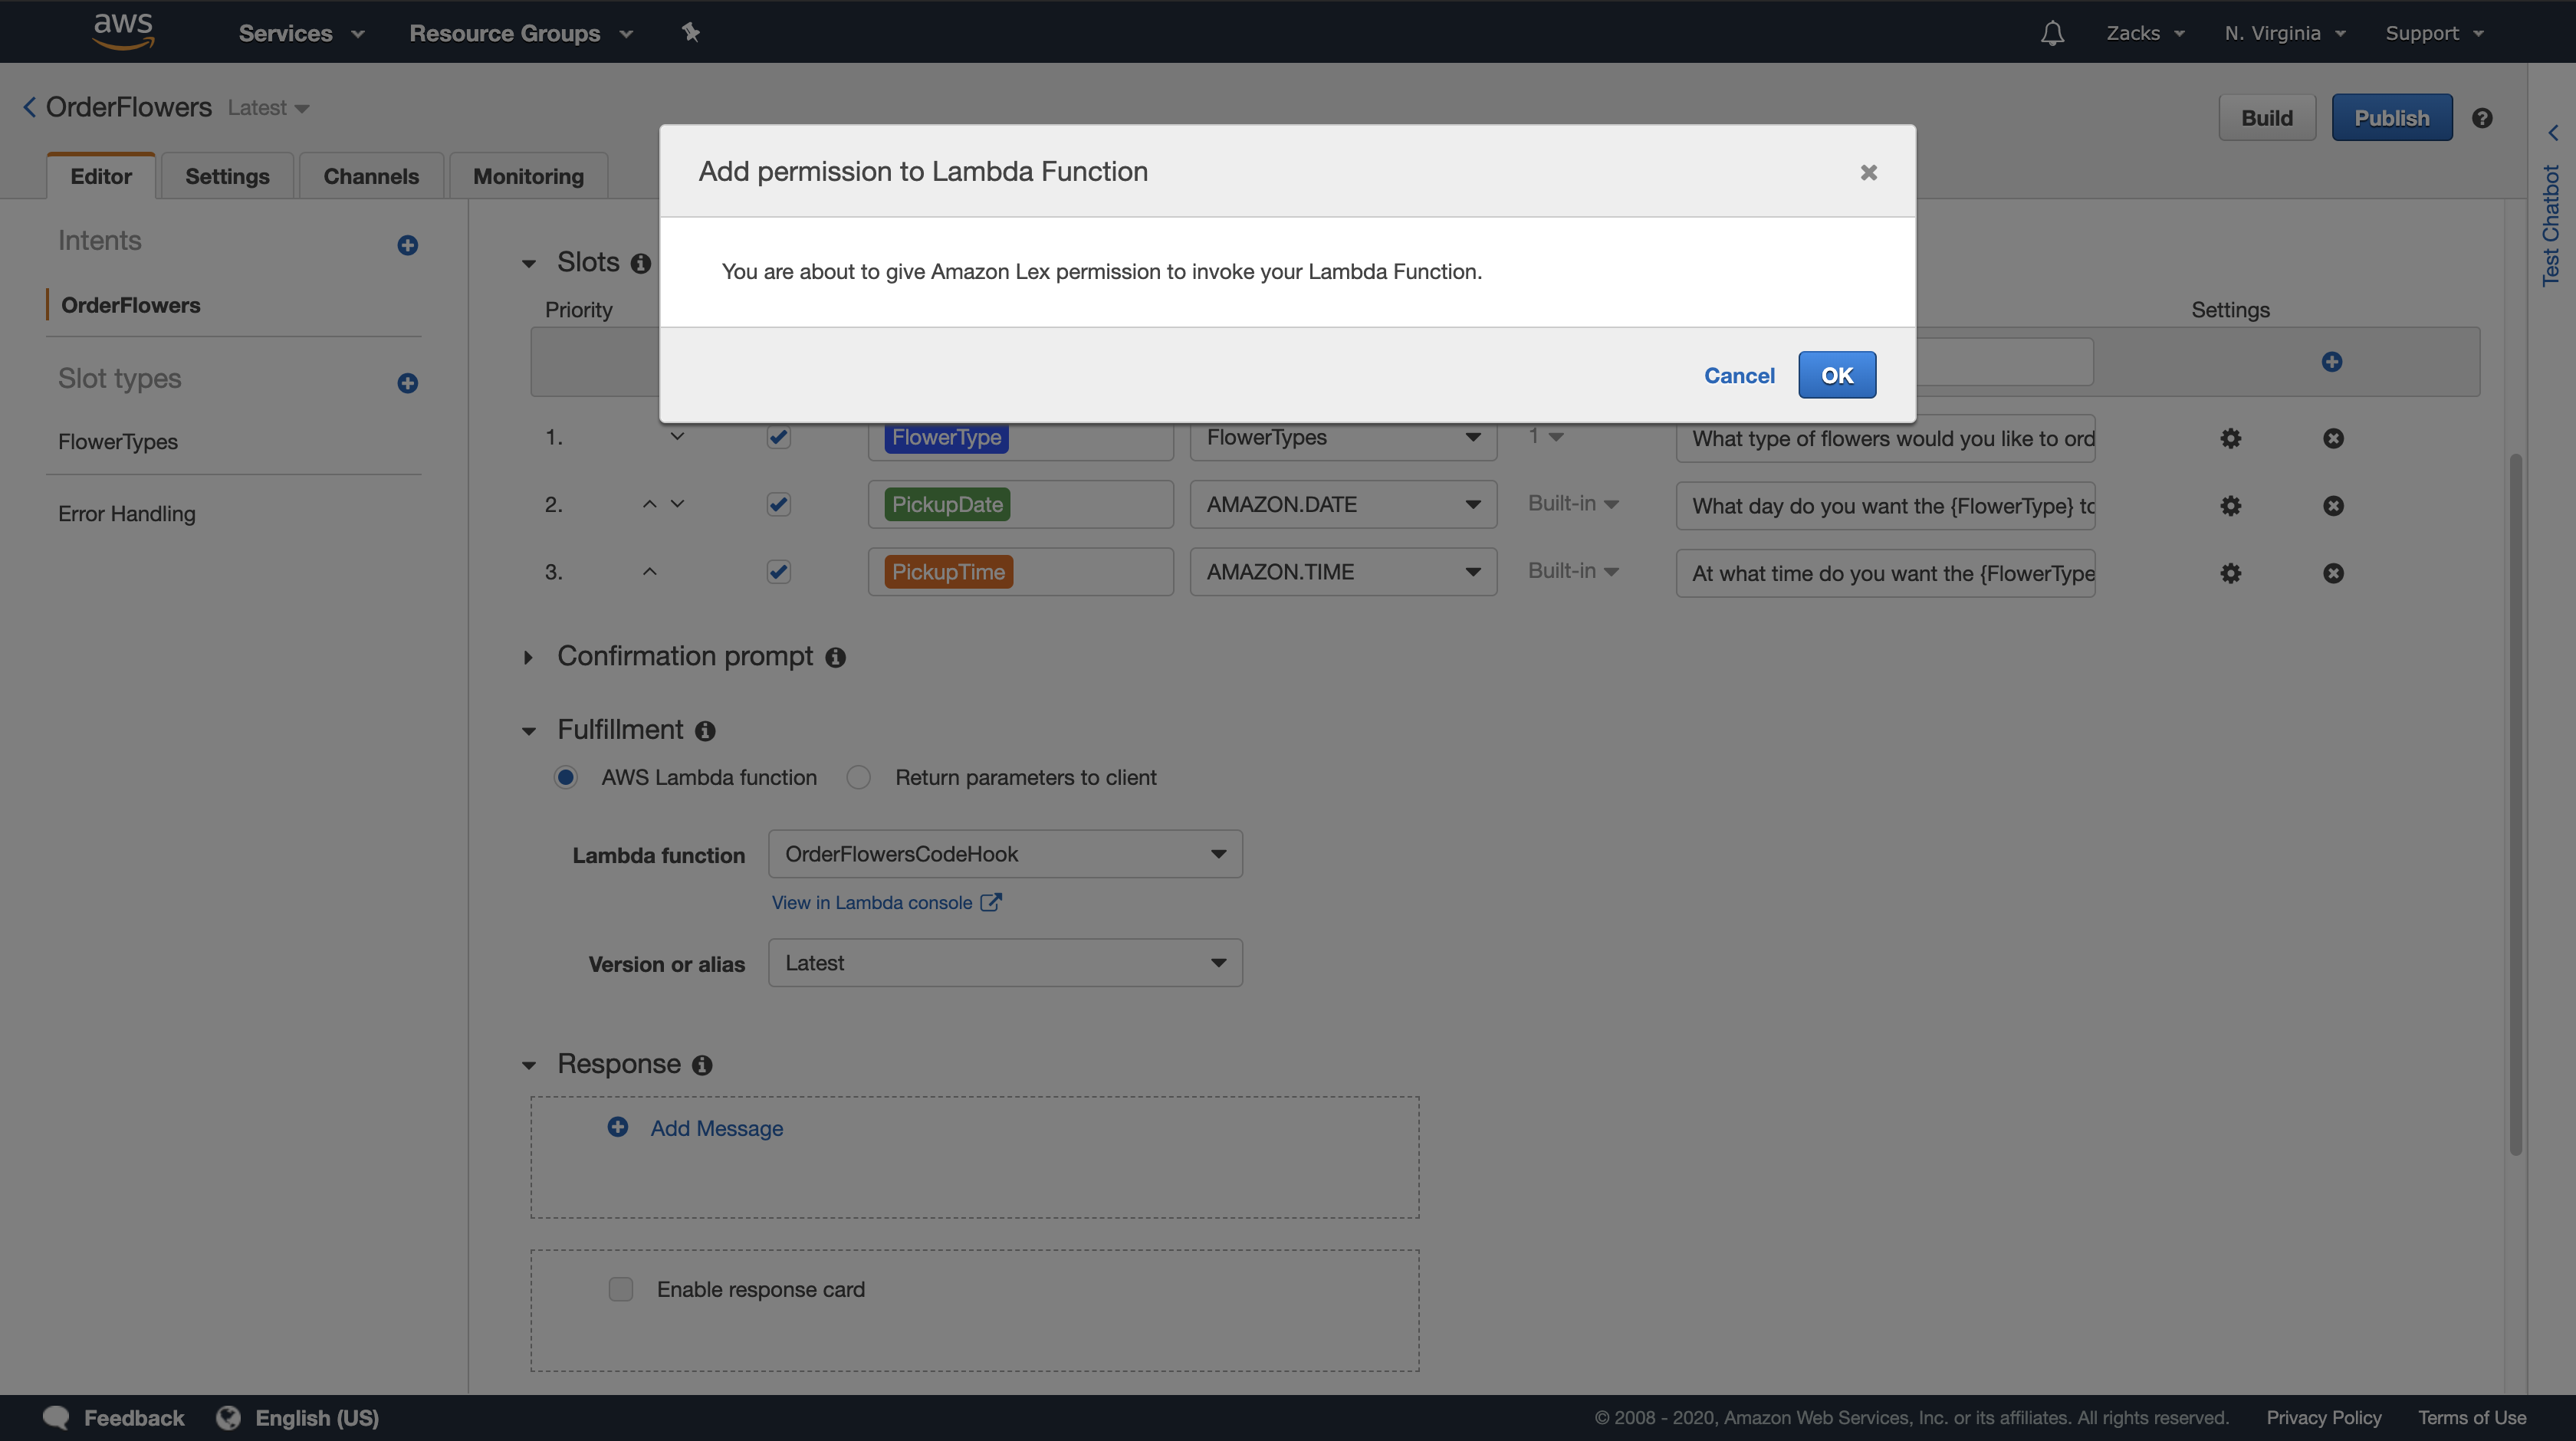Open the Lambda function dropdown
The height and width of the screenshot is (1441, 2576).
click(x=1005, y=854)
